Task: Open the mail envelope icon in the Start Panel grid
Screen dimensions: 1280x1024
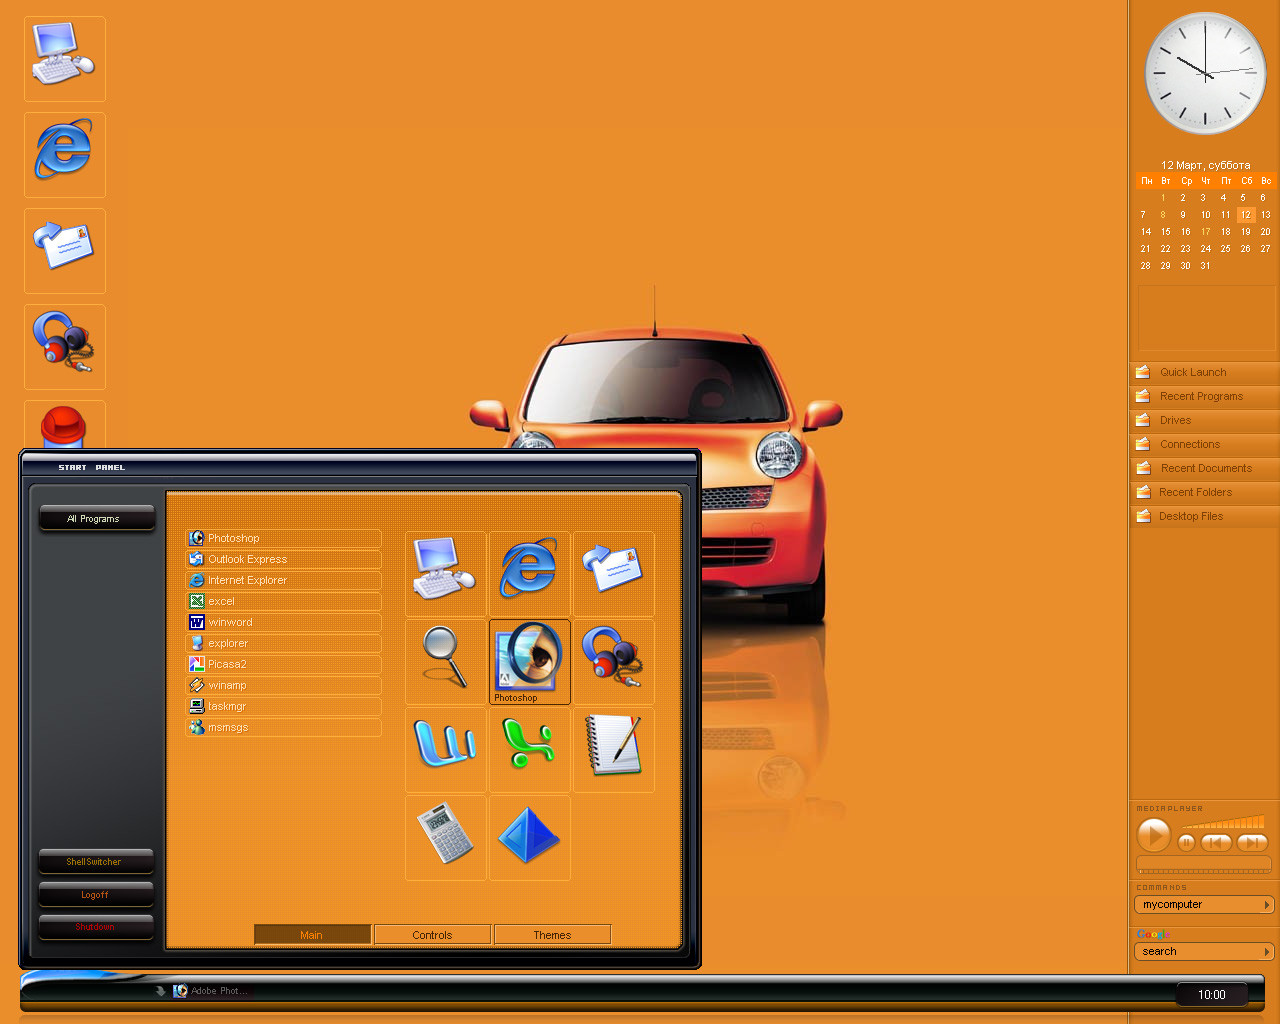Action: coord(613,573)
